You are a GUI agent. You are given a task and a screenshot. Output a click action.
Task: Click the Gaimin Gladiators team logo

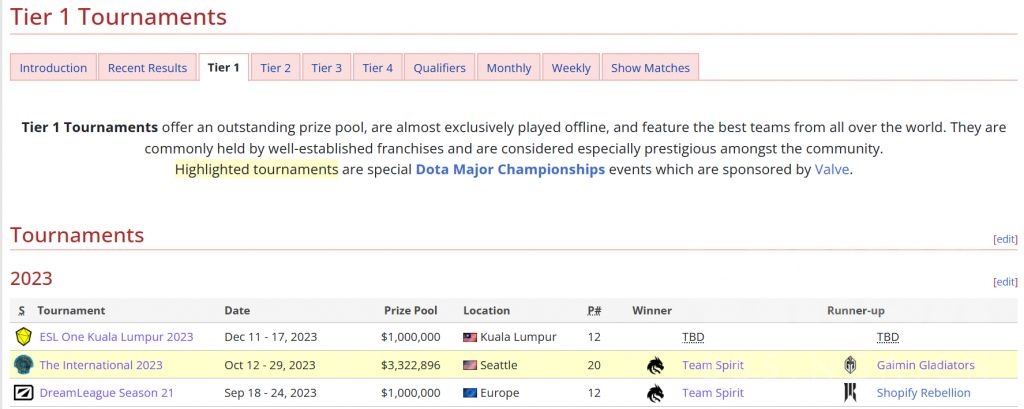(851, 365)
